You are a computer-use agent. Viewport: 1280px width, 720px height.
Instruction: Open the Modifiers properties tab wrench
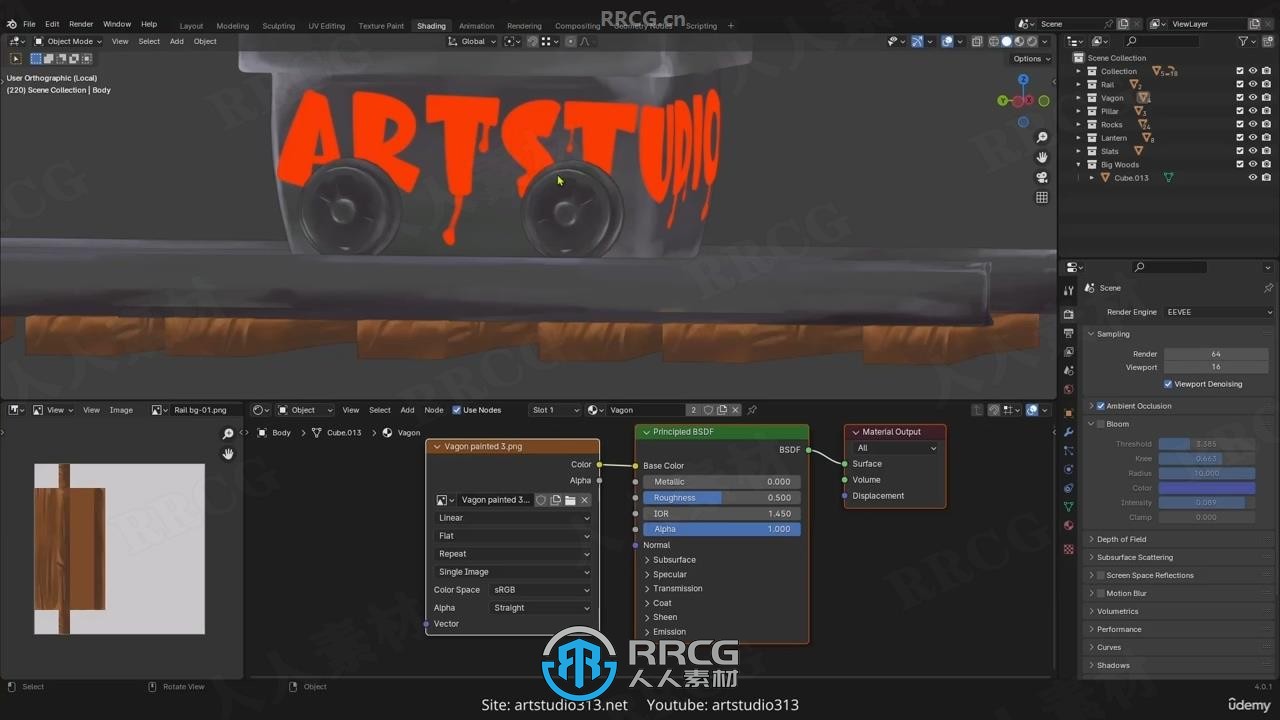(x=1069, y=432)
